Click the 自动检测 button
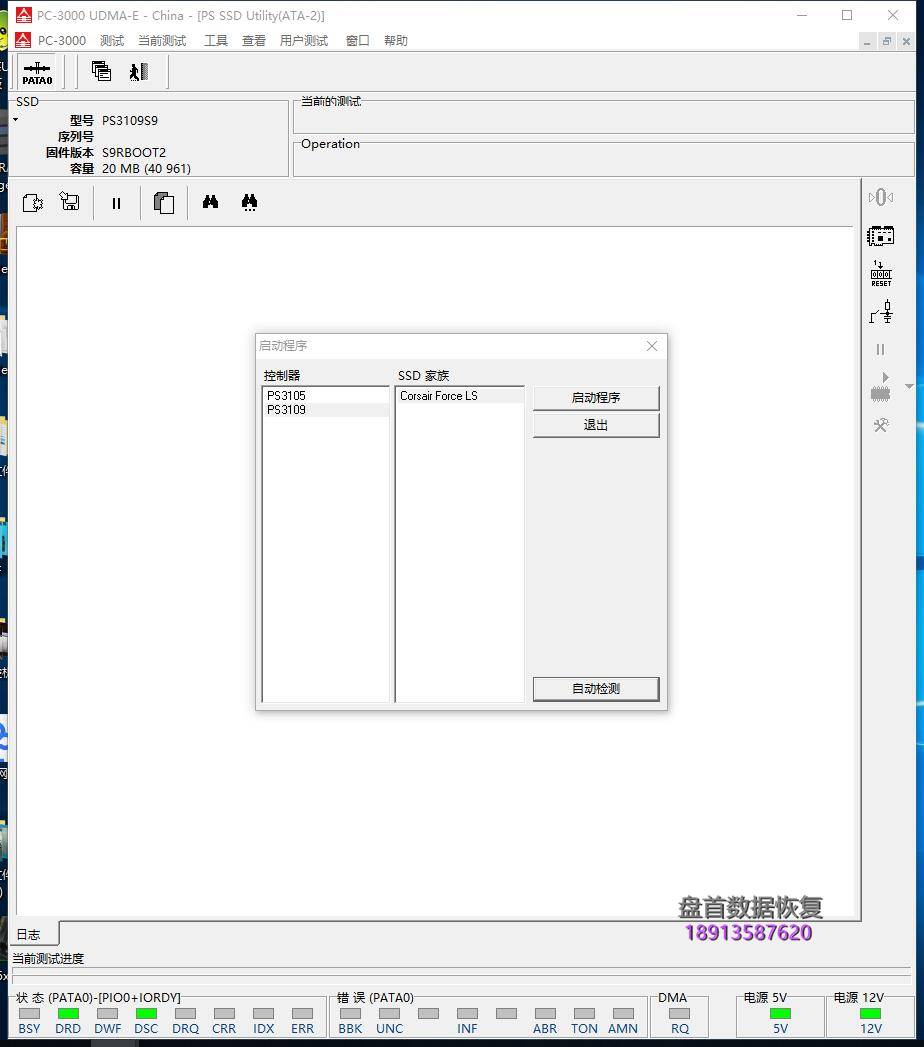The width and height of the screenshot is (924, 1047). pos(595,688)
